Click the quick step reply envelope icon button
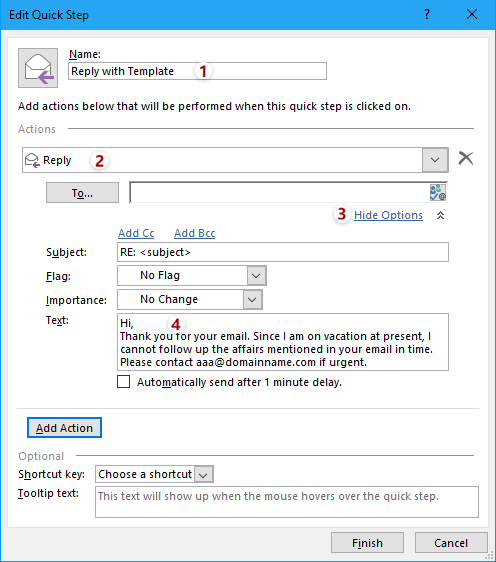496x562 pixels. [x=38, y=68]
